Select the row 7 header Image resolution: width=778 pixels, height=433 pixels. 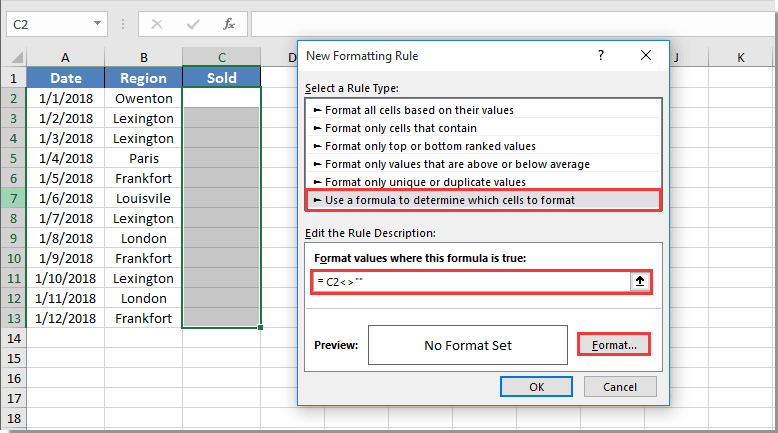(13, 198)
